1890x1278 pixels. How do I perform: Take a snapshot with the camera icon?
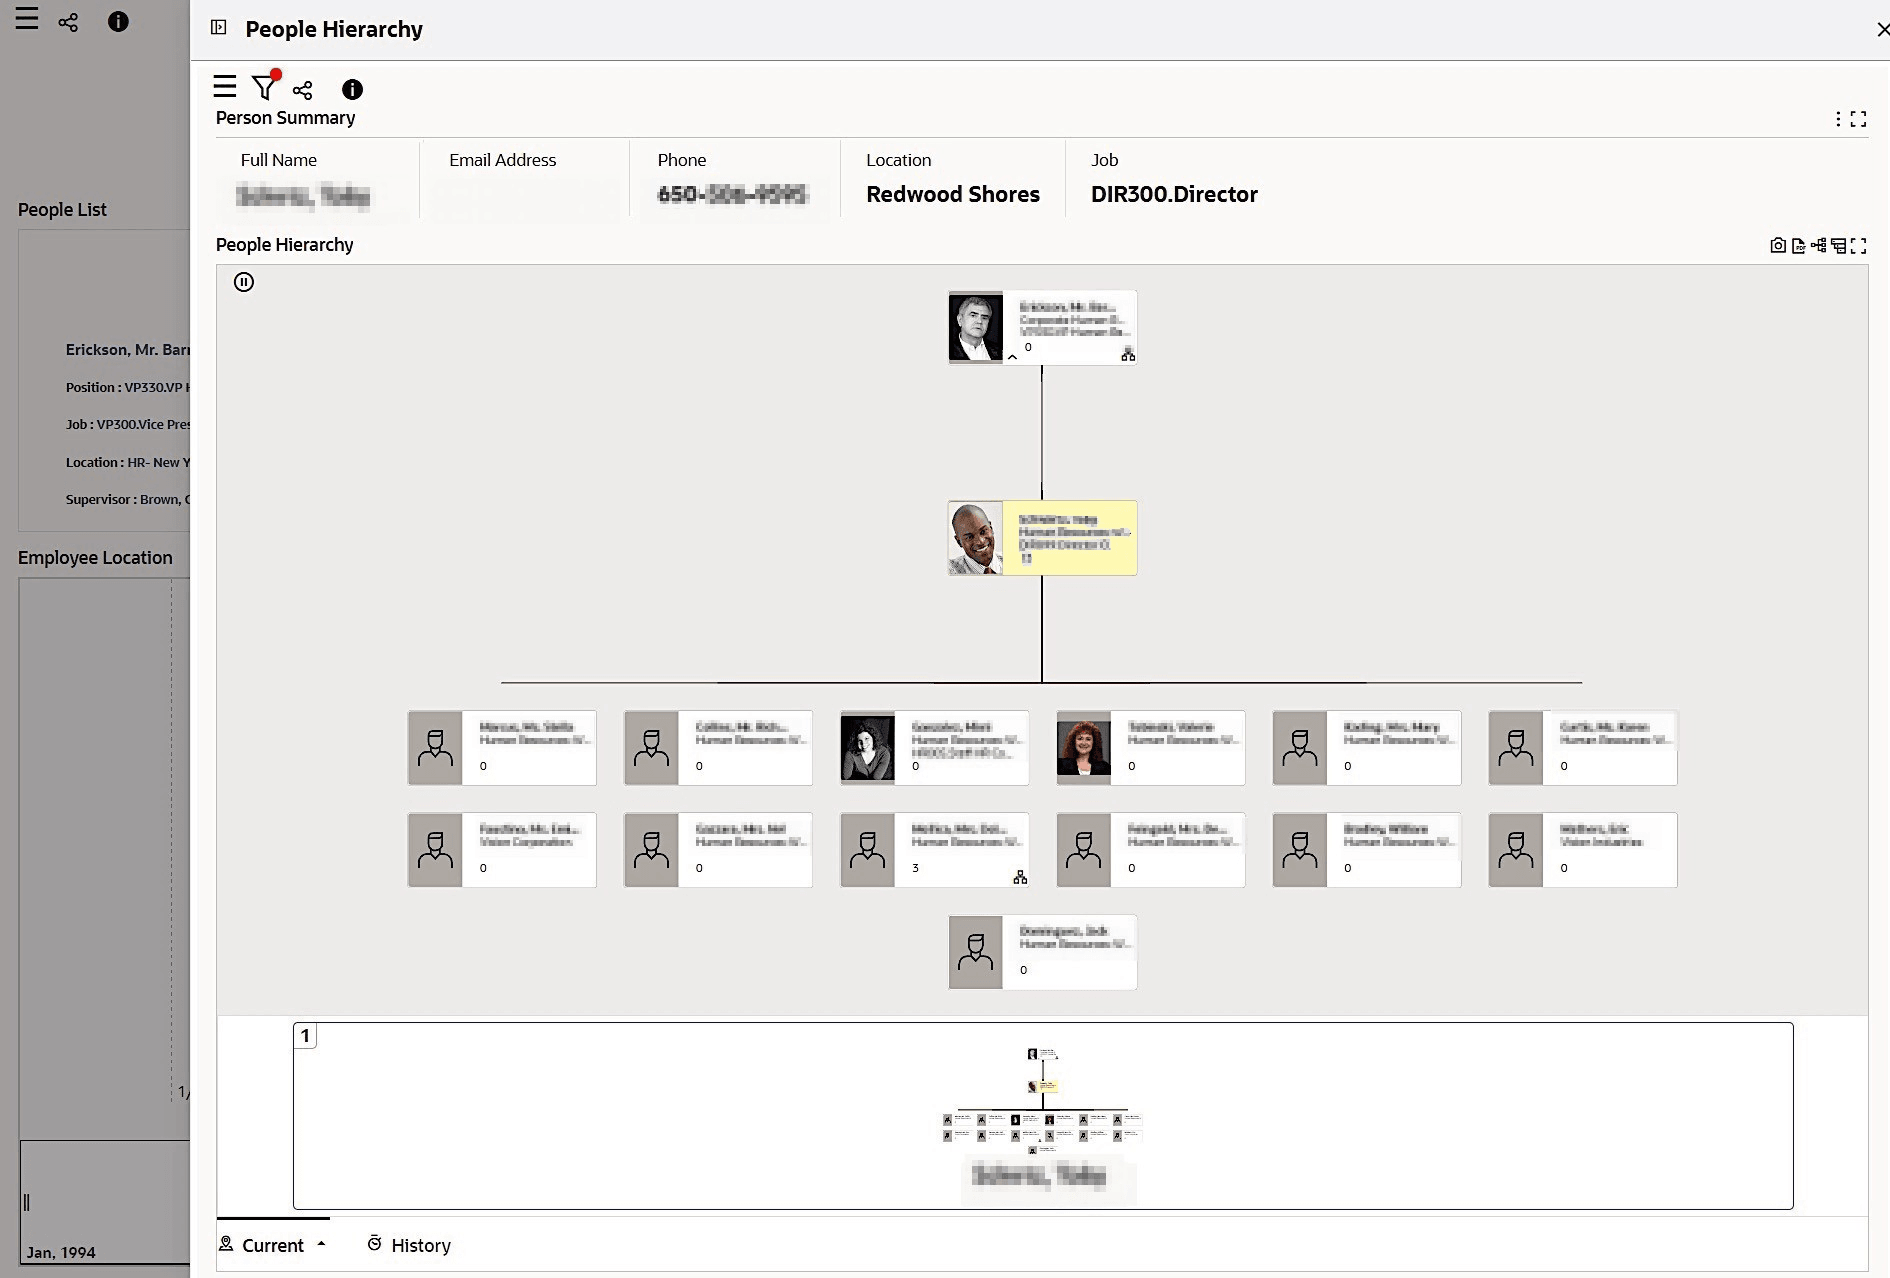[x=1778, y=245]
